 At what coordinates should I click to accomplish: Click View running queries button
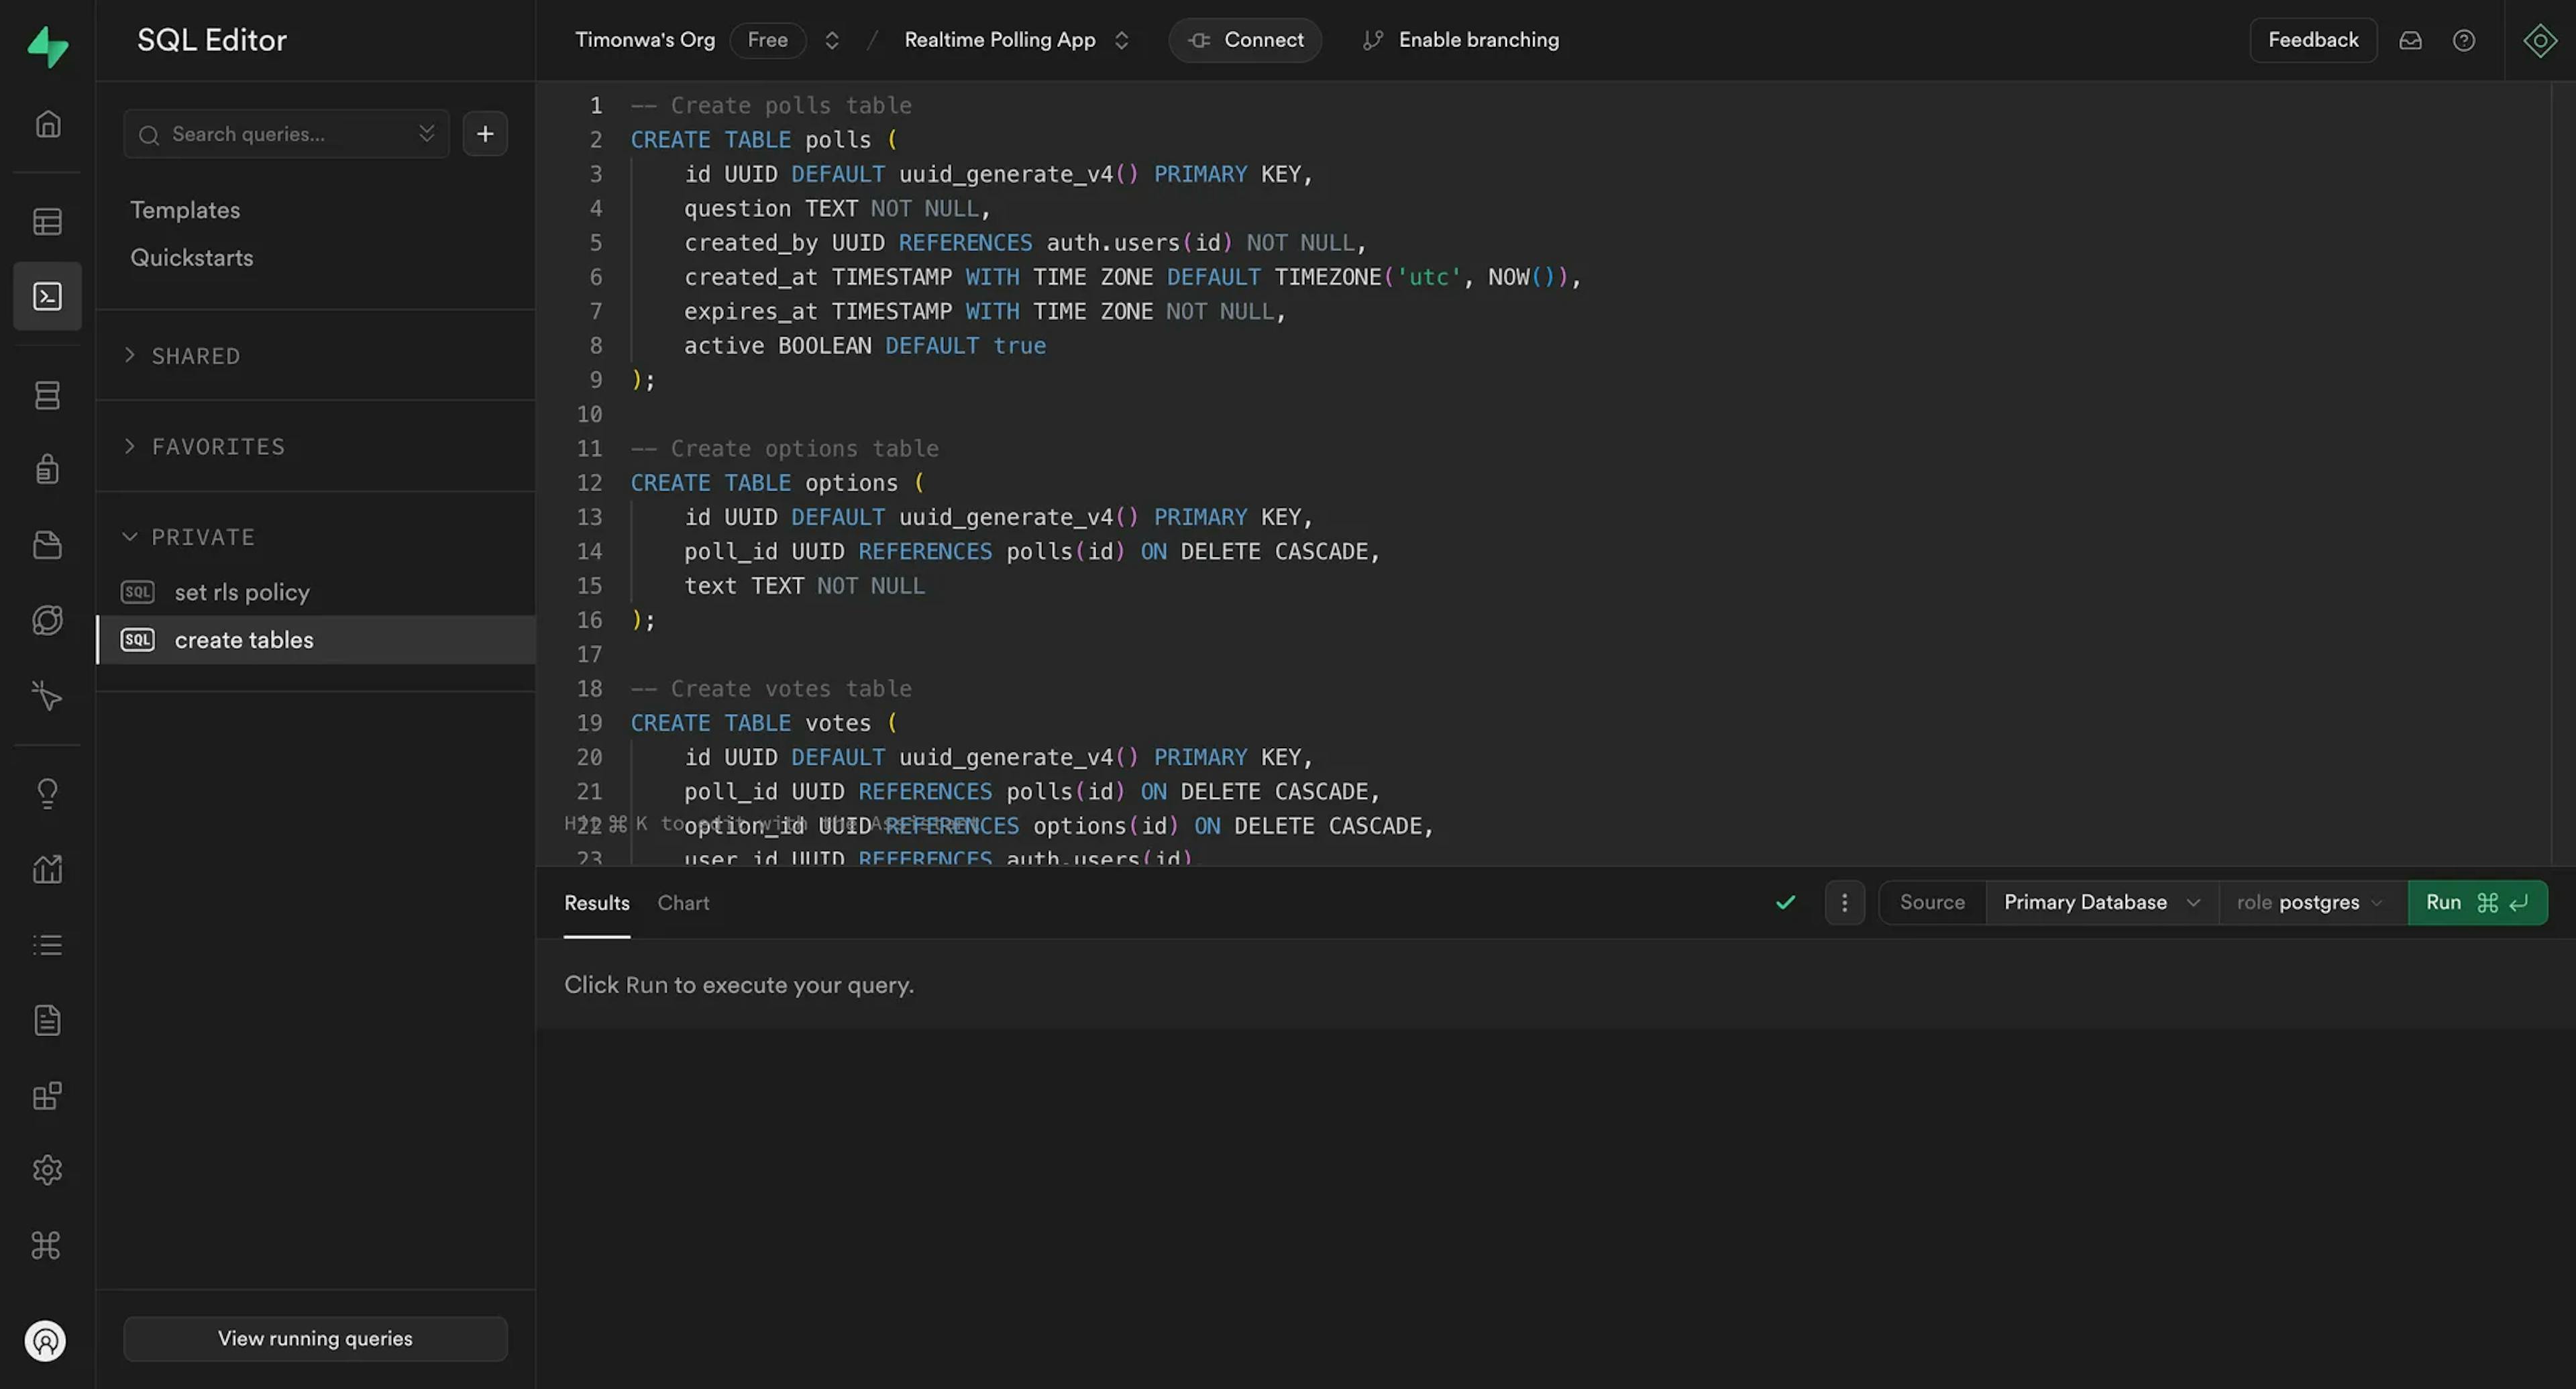[315, 1338]
